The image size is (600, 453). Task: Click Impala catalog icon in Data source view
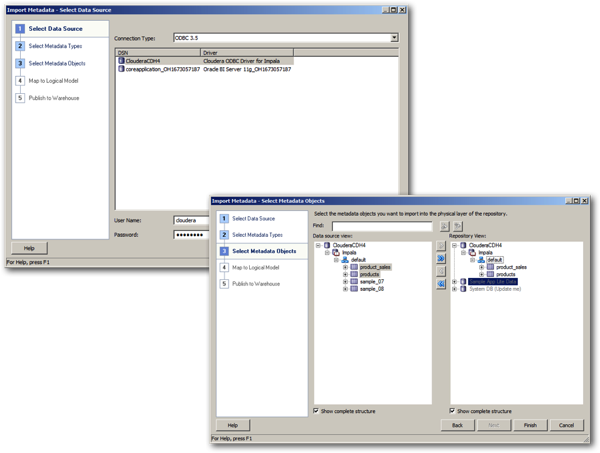(336, 253)
